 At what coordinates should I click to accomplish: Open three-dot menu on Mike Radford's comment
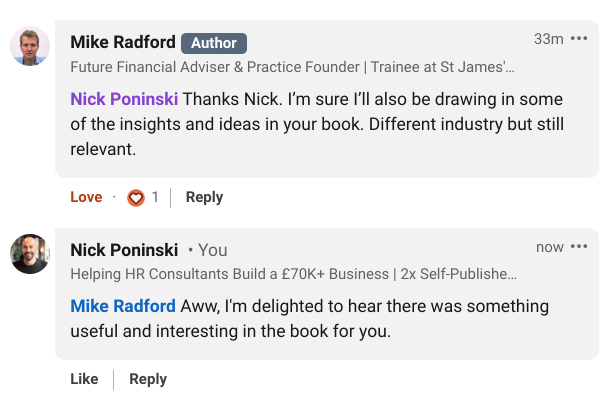[x=579, y=38]
